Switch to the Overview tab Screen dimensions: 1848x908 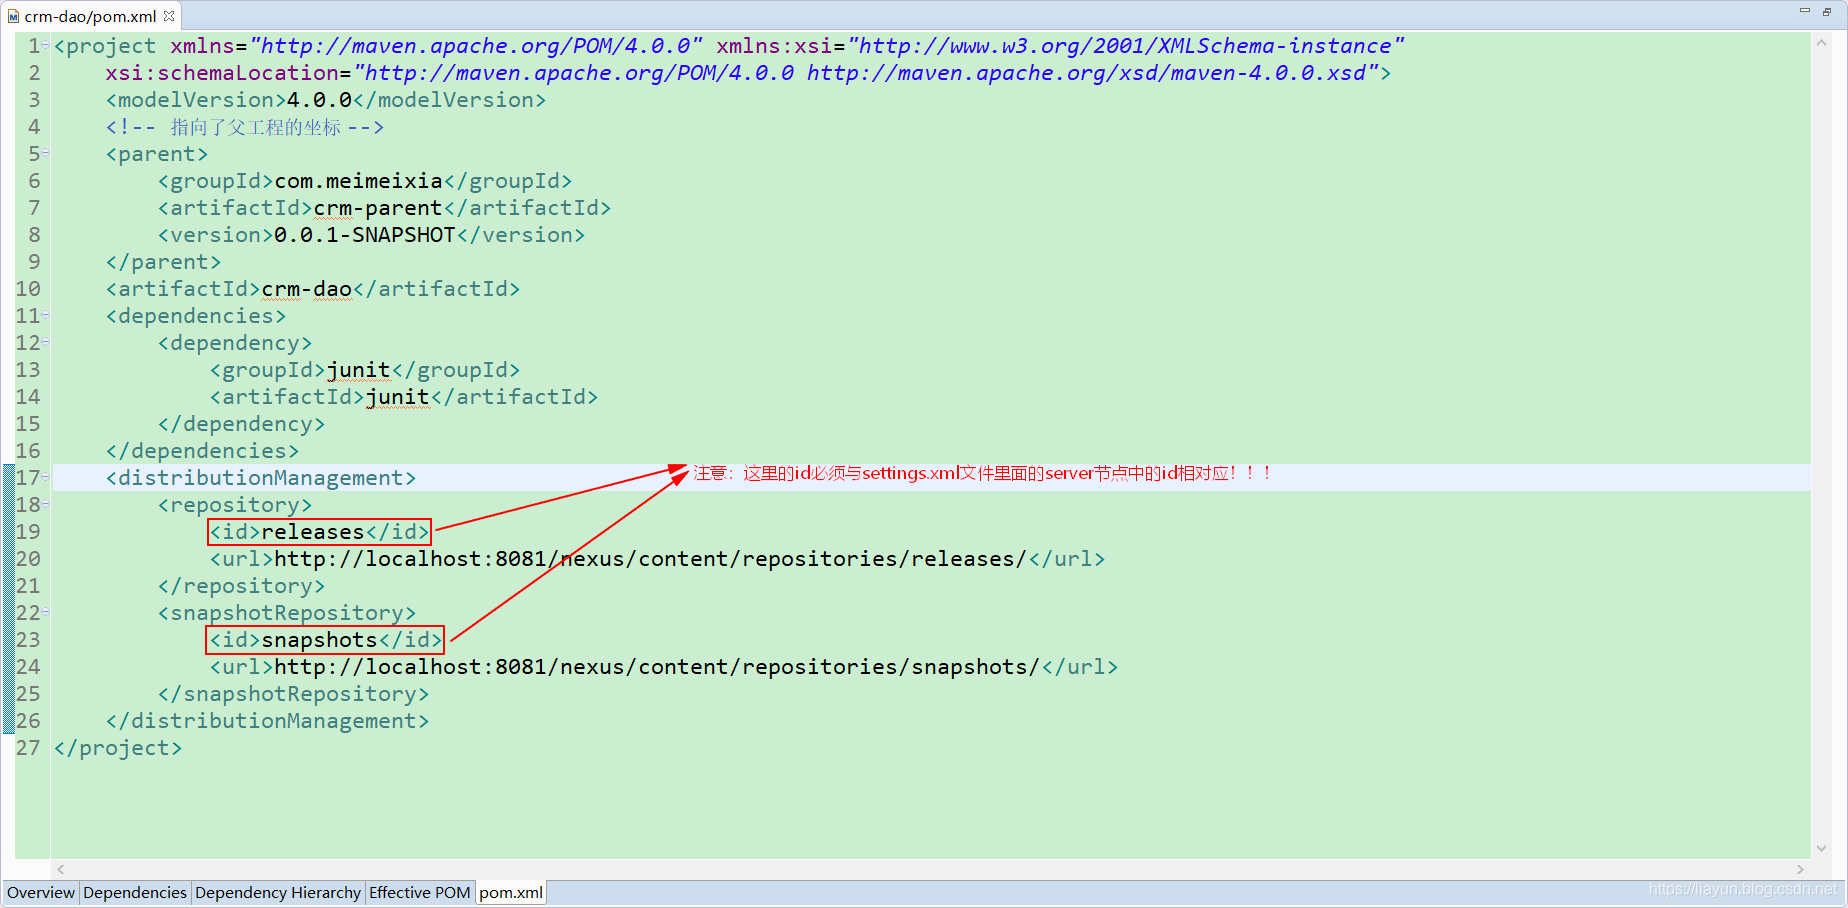point(41,892)
